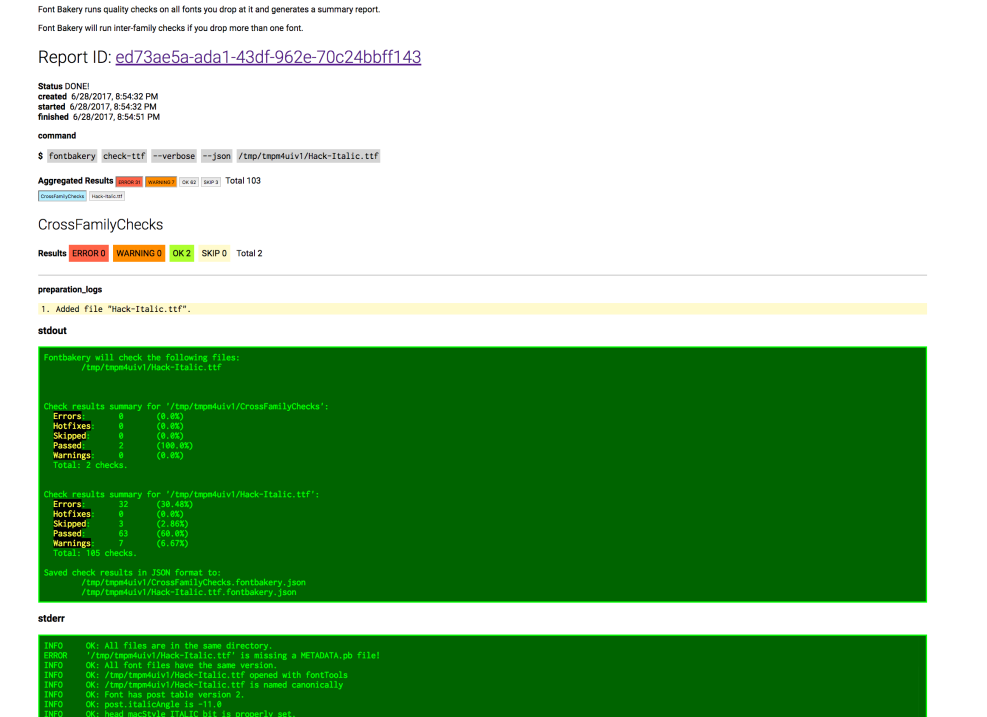This screenshot has width=987, height=717.
Task: Click the Hack-Italic.ttf file path argument
Action: click(309, 156)
